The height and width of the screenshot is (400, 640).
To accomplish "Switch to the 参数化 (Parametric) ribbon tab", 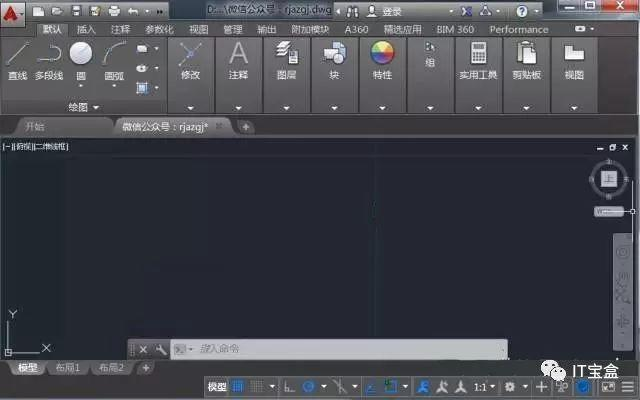I will pos(159,29).
